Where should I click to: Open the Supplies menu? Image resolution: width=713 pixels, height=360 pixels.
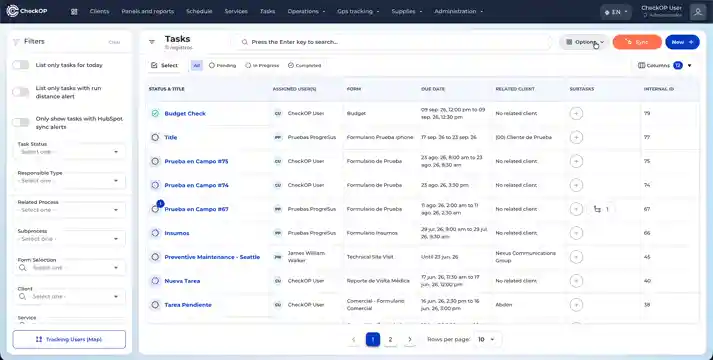(407, 11)
